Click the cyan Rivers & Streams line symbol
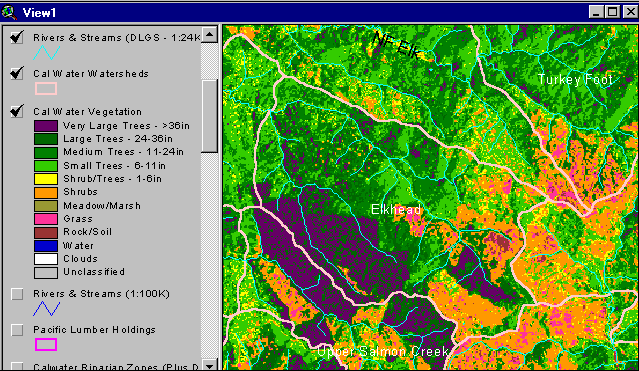The width and height of the screenshot is (639, 371). [x=46, y=53]
